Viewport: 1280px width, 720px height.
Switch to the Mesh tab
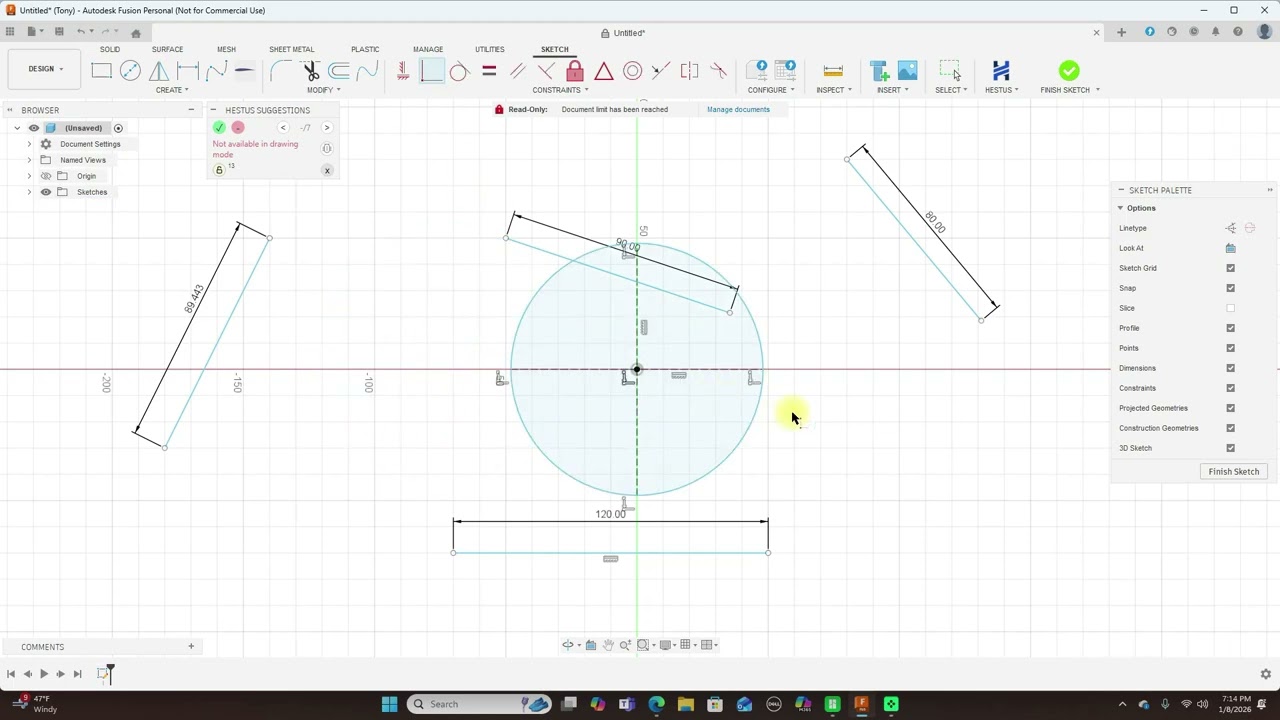click(x=226, y=49)
